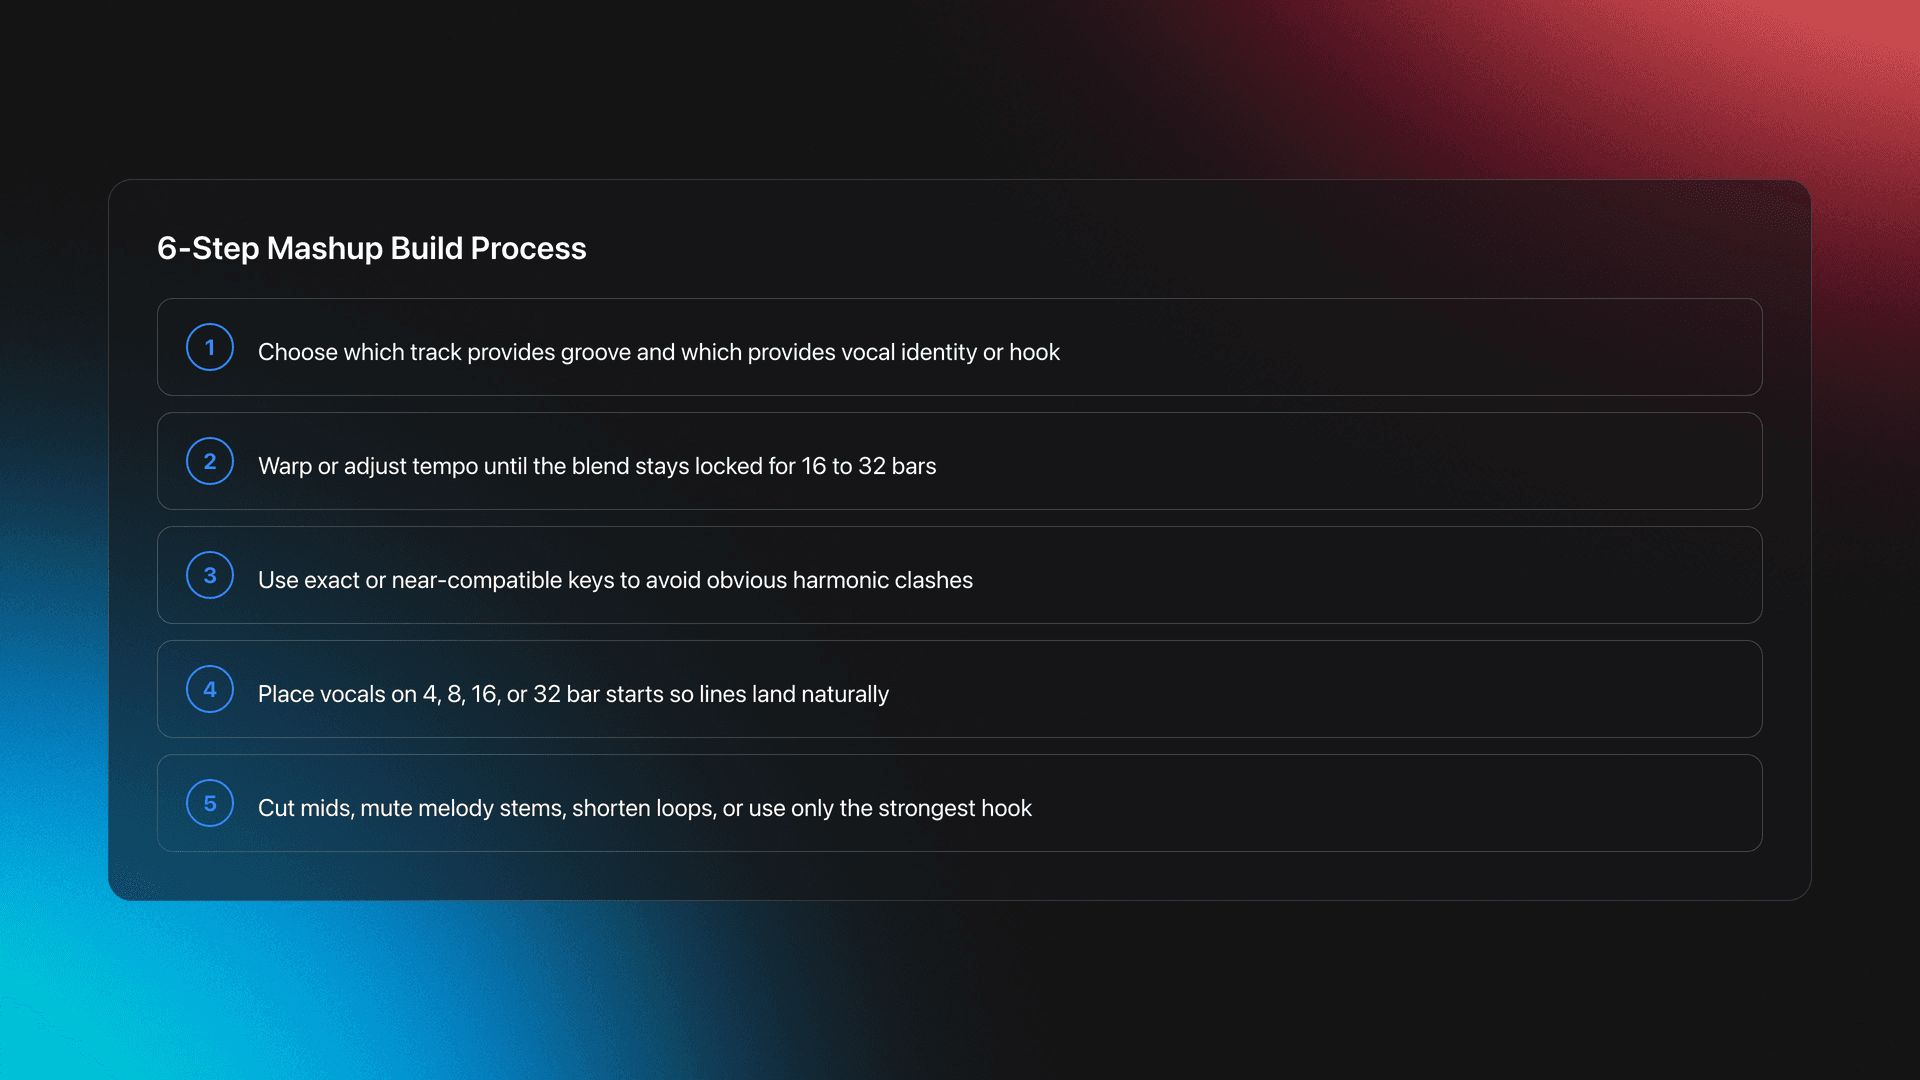Click 'Cut mids, mute melody stems' text

[x=412, y=808]
